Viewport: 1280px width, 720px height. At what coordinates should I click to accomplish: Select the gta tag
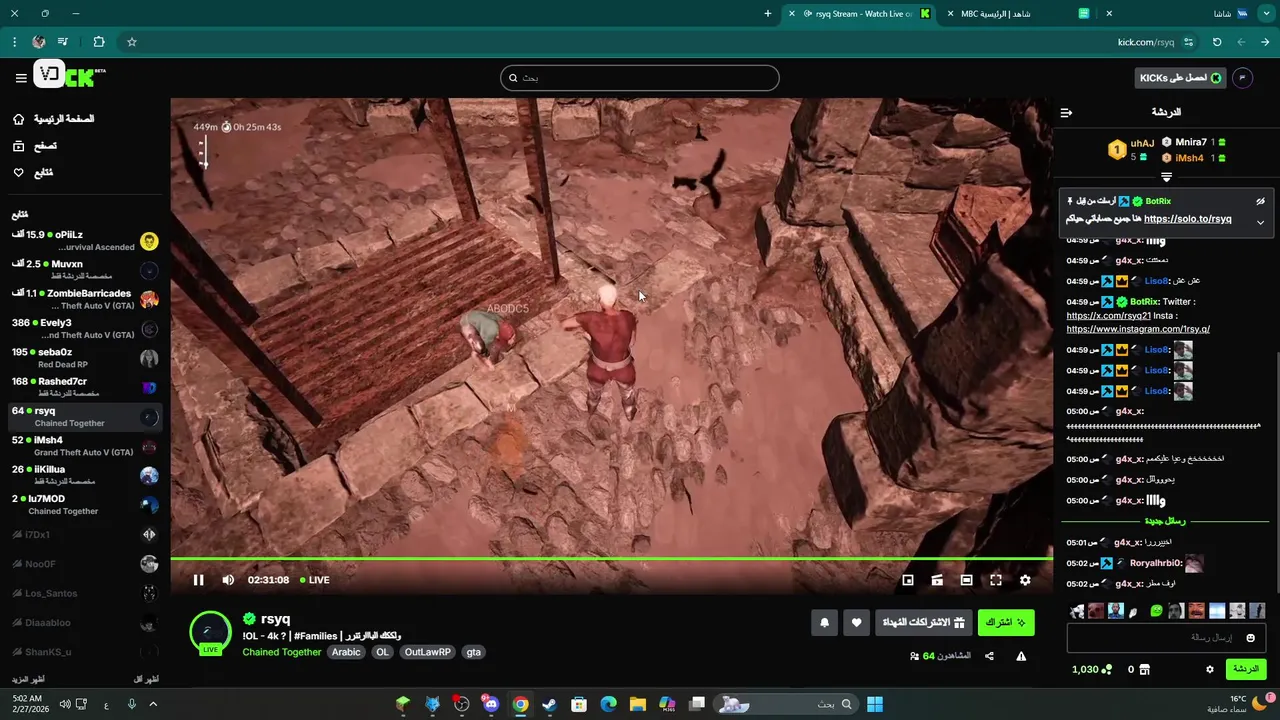[x=473, y=652]
